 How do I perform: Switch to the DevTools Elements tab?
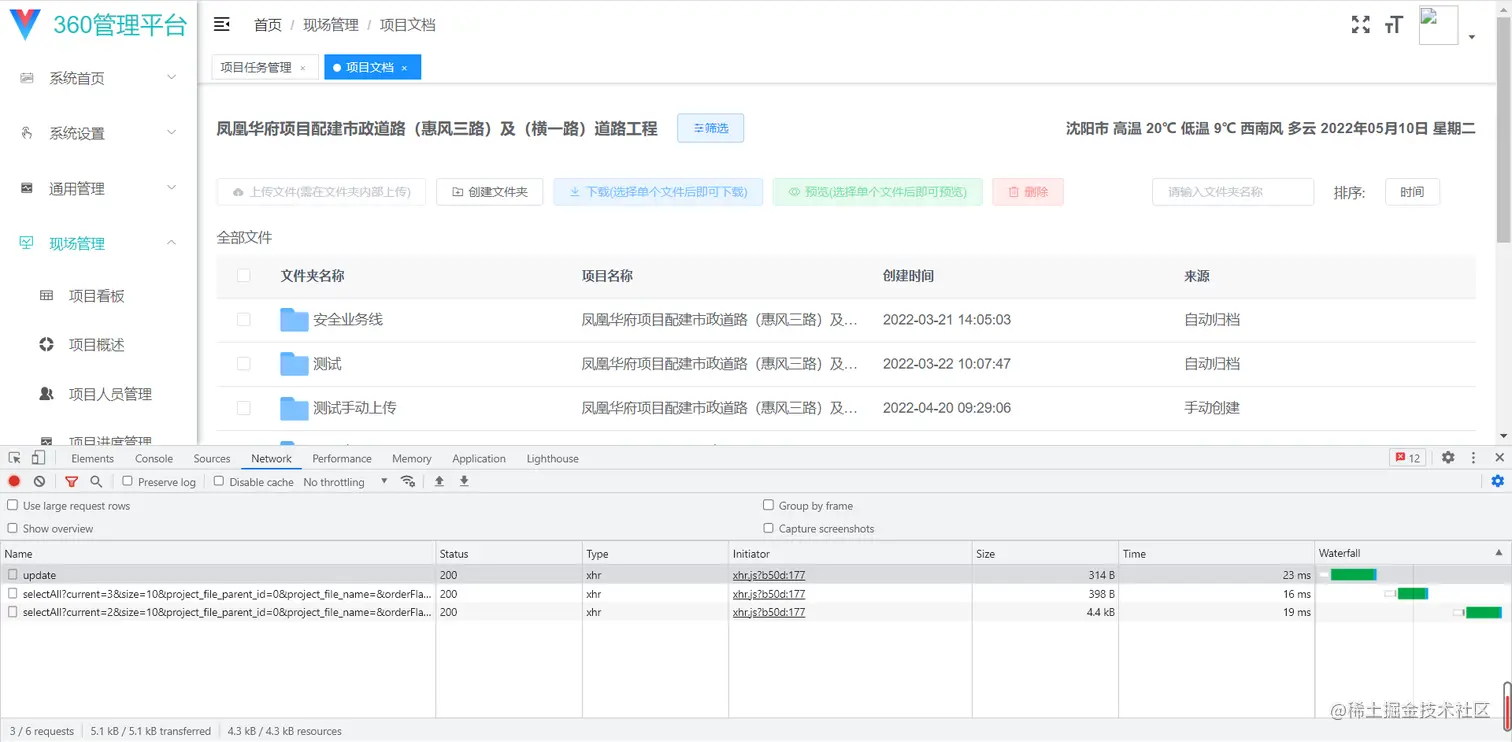(x=93, y=459)
